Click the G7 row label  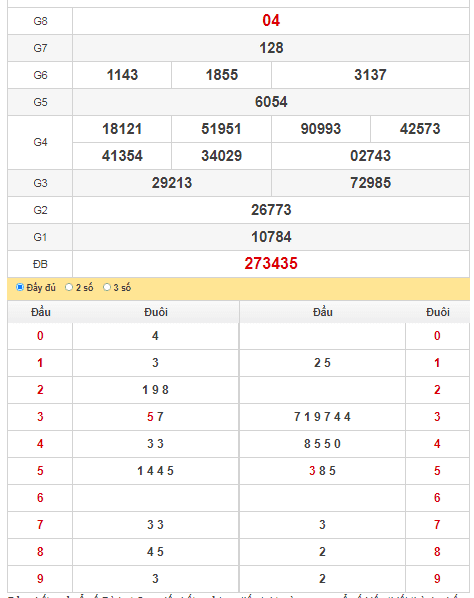click(x=40, y=48)
